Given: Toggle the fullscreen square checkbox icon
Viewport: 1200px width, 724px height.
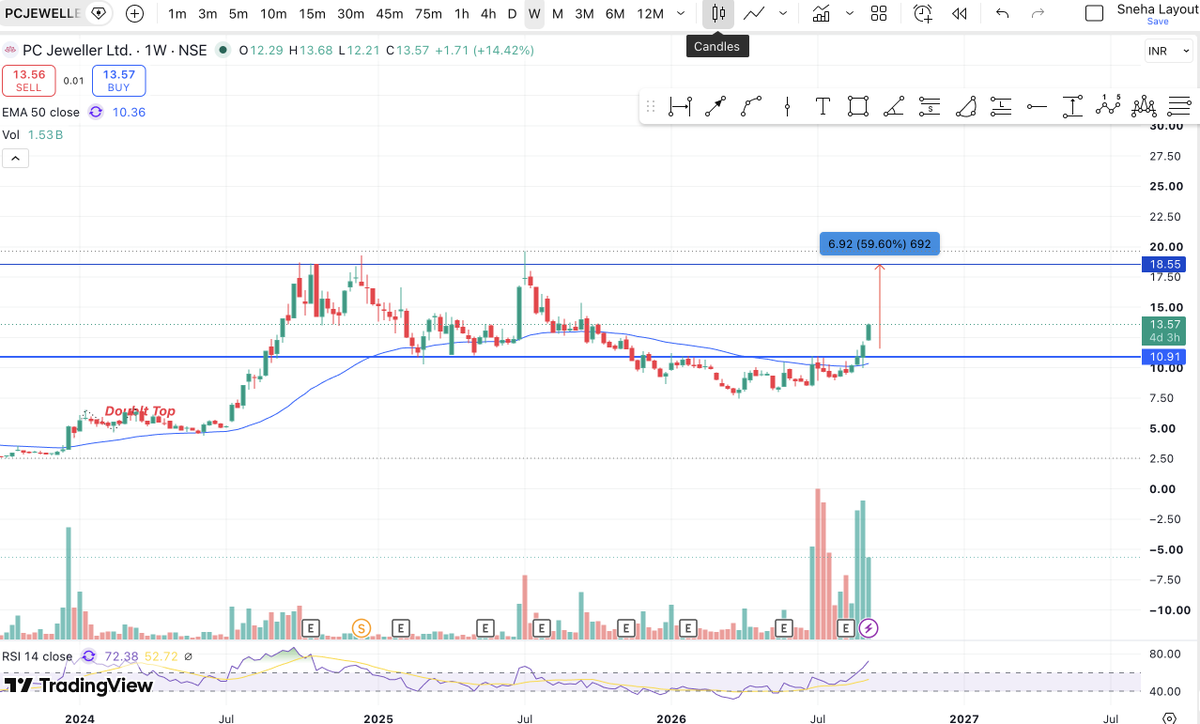Looking at the screenshot, I should click(x=1095, y=14).
